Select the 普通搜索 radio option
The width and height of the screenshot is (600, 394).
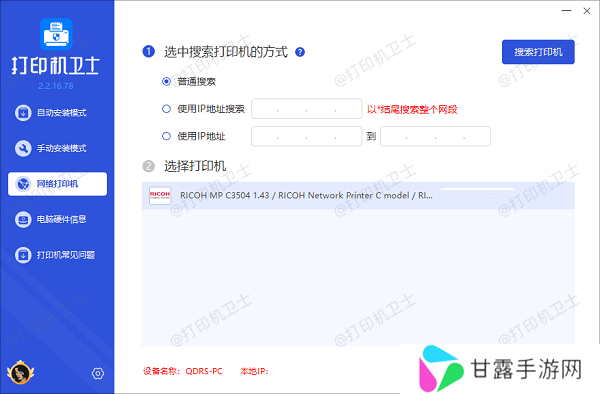166,81
